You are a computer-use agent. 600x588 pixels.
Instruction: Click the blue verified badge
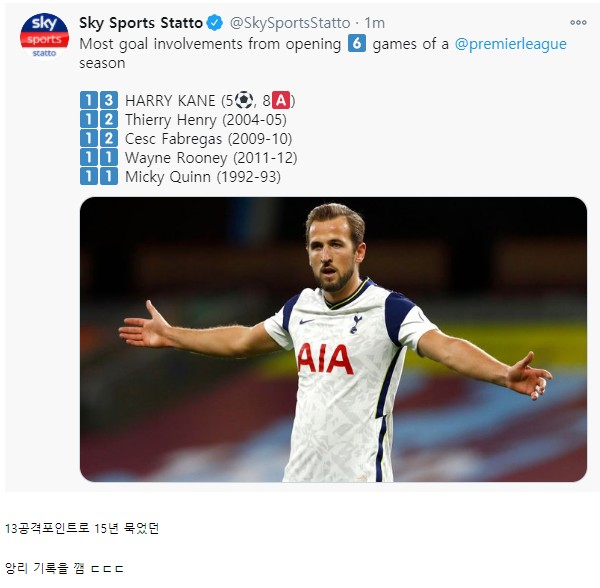click(215, 23)
